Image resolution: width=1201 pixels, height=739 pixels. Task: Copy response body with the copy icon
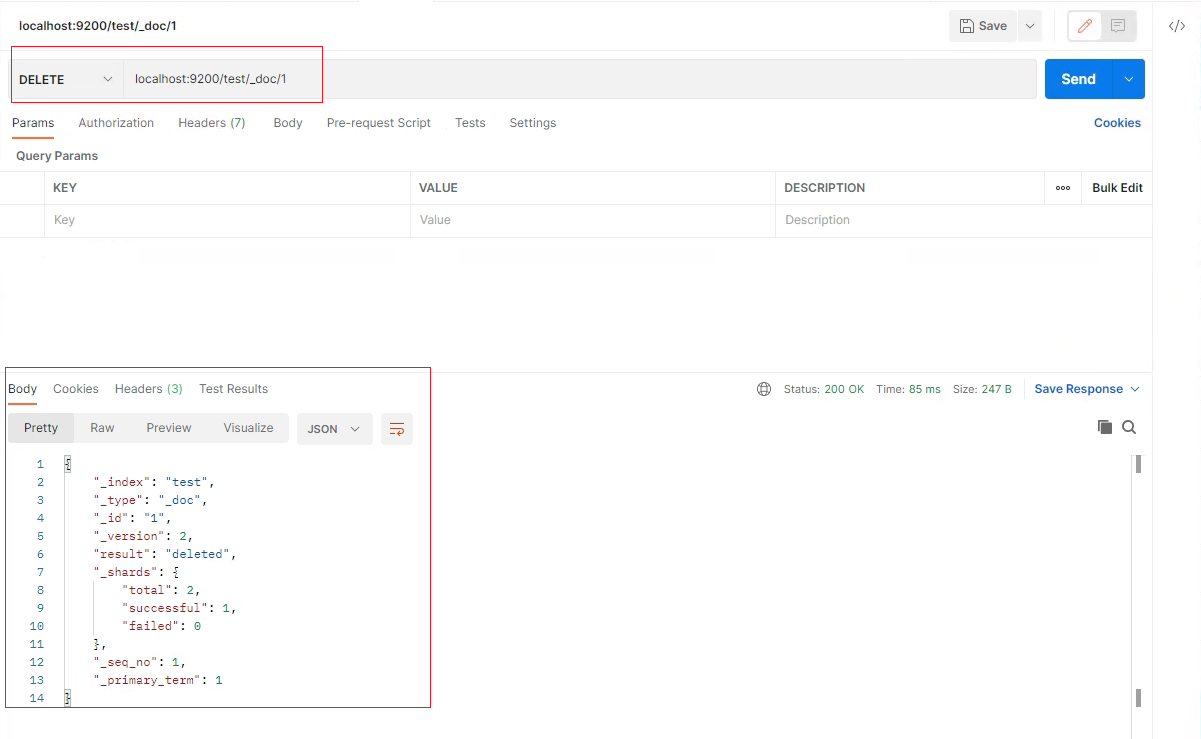(1105, 427)
